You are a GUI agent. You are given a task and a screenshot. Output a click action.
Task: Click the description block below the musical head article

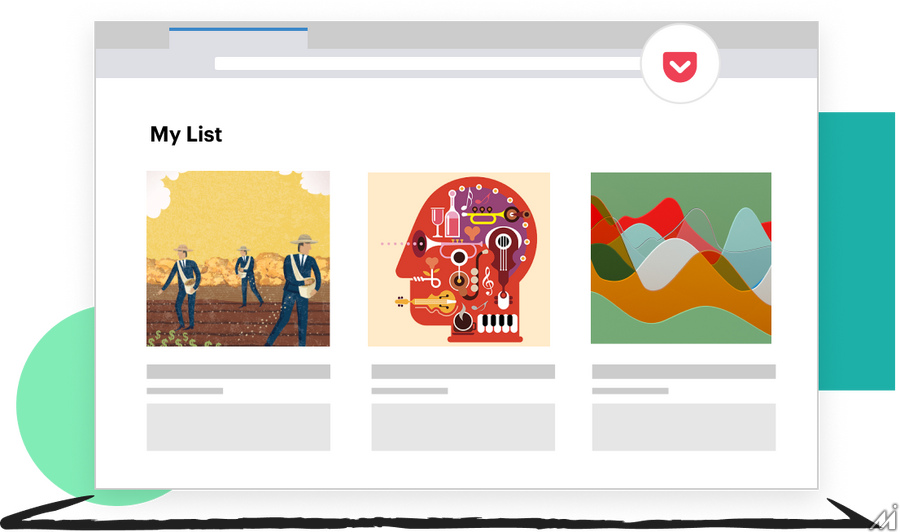(x=463, y=427)
